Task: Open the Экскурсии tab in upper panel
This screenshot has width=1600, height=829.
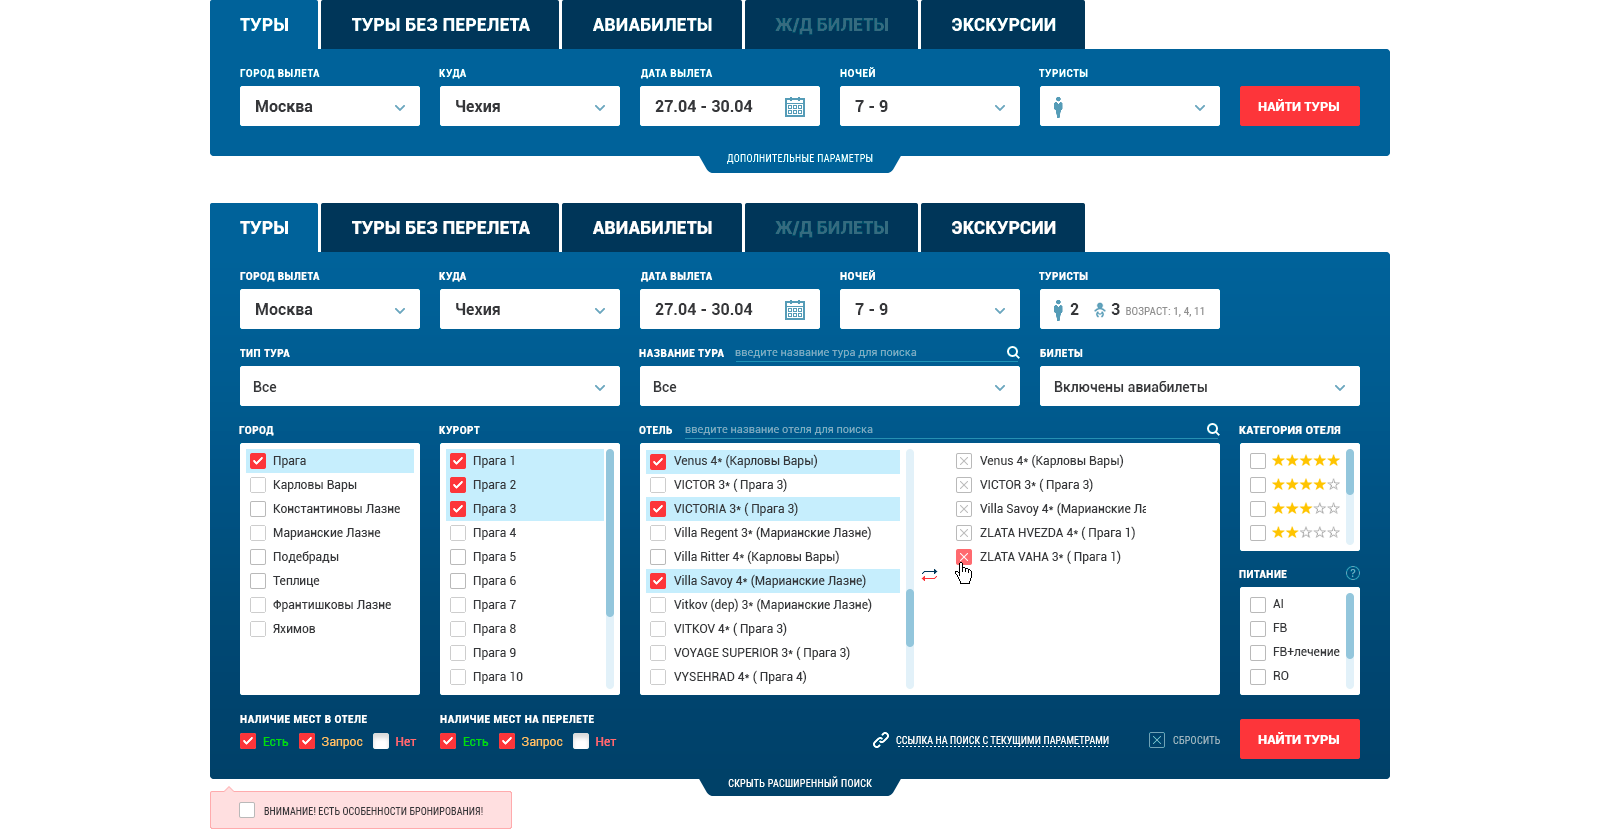Action: tap(1003, 25)
